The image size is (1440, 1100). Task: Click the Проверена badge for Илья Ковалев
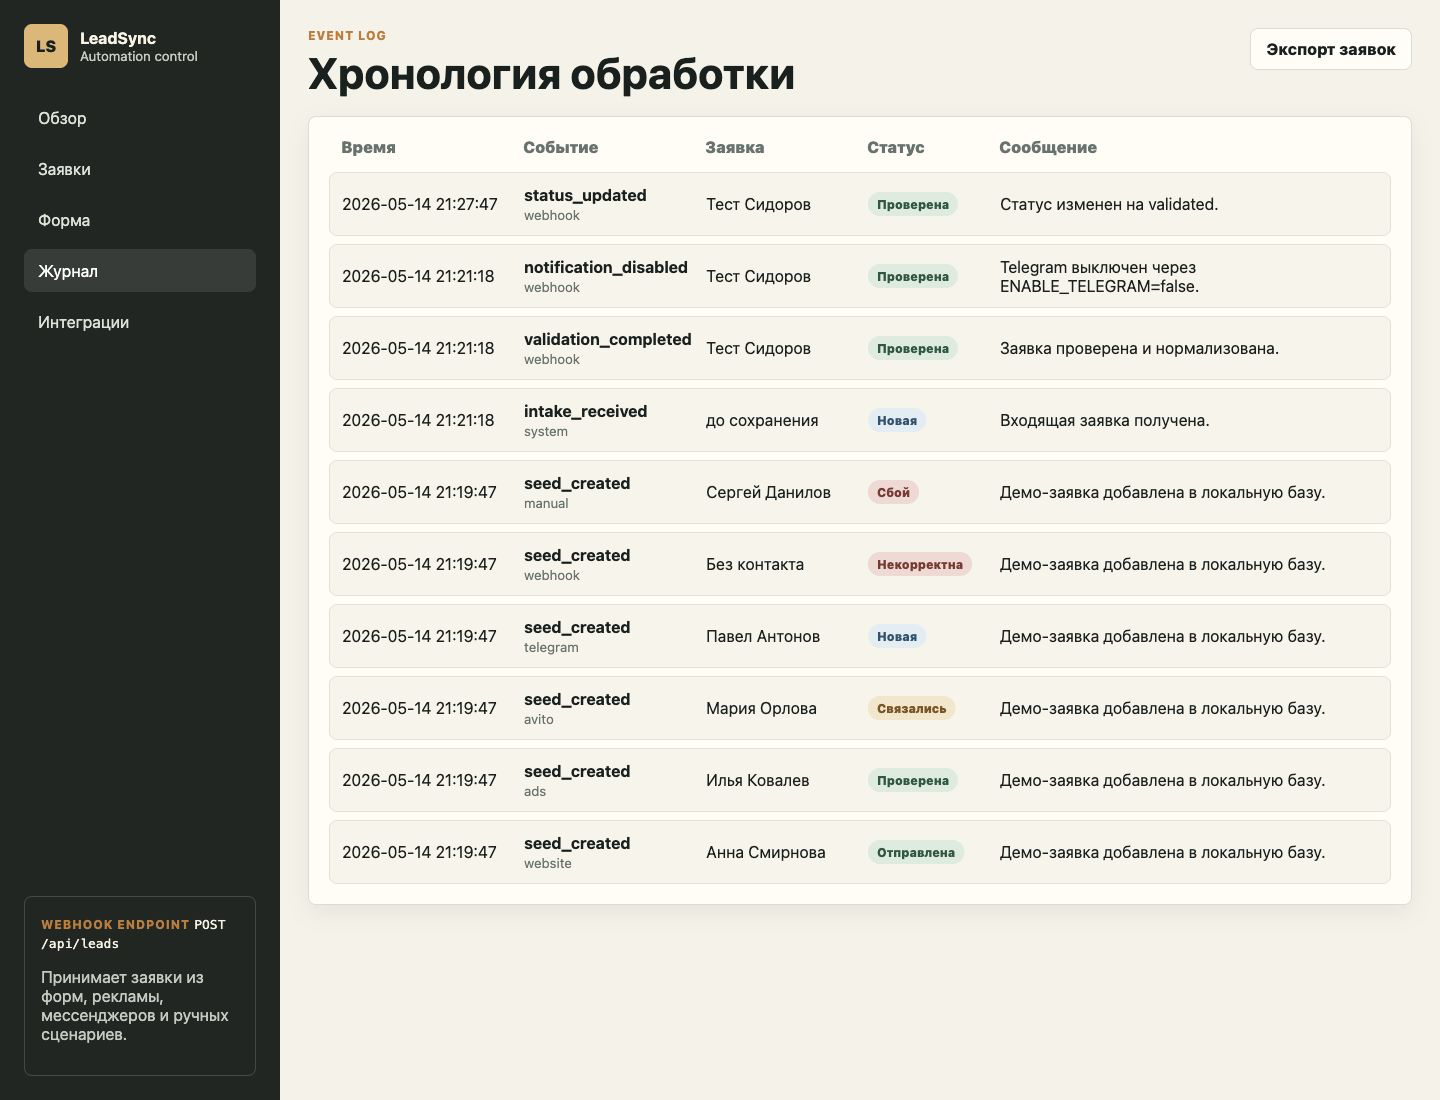click(x=912, y=780)
